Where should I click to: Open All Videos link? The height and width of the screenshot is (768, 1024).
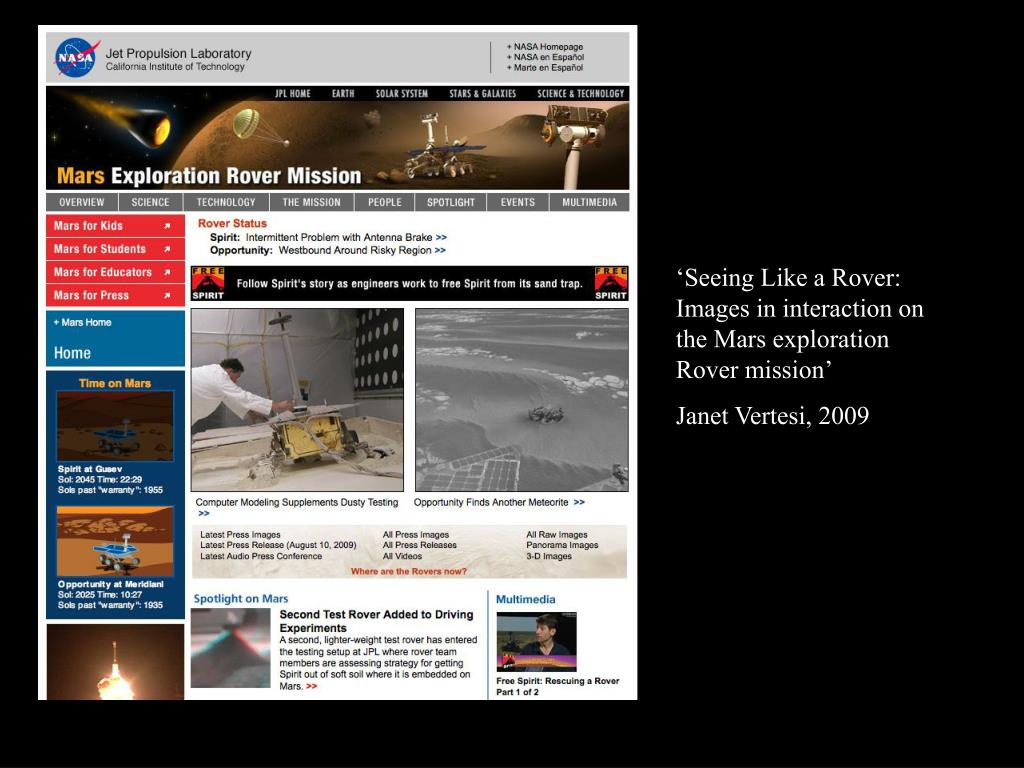click(x=402, y=556)
